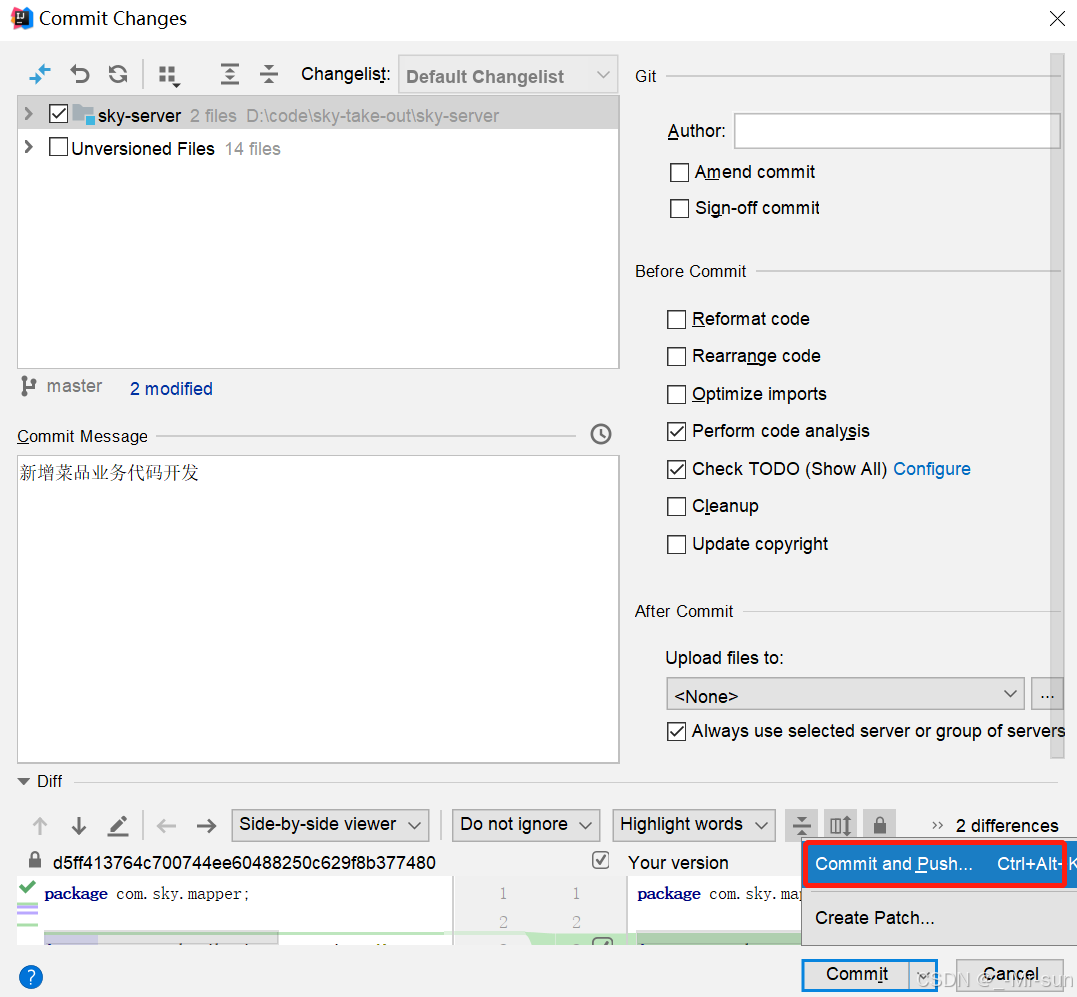Open the Side-by-side viewer dropdown
The image size is (1077, 997).
(330, 825)
